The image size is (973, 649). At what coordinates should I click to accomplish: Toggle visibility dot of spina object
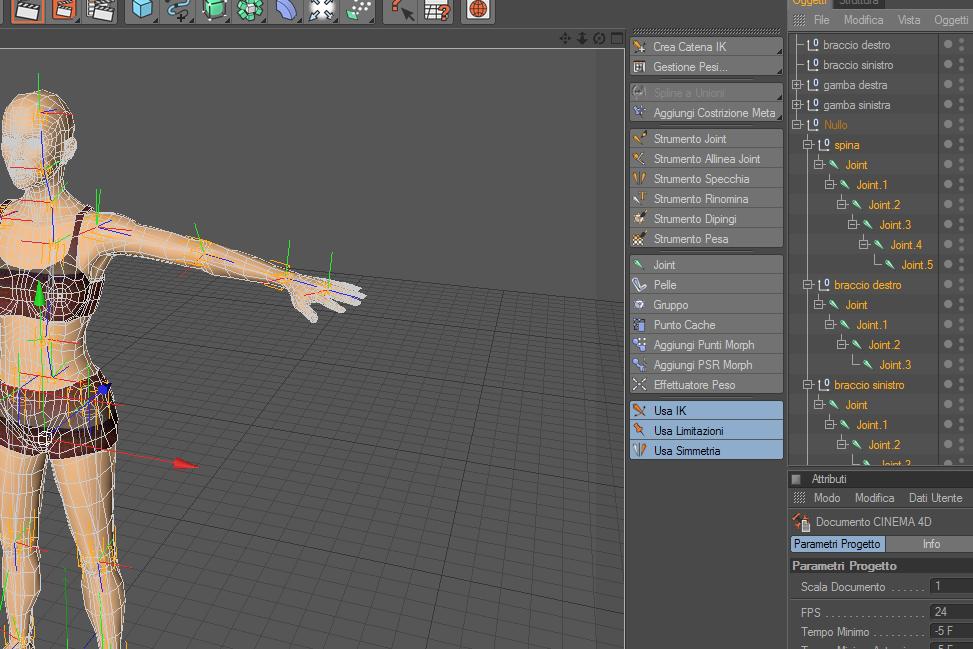click(948, 145)
